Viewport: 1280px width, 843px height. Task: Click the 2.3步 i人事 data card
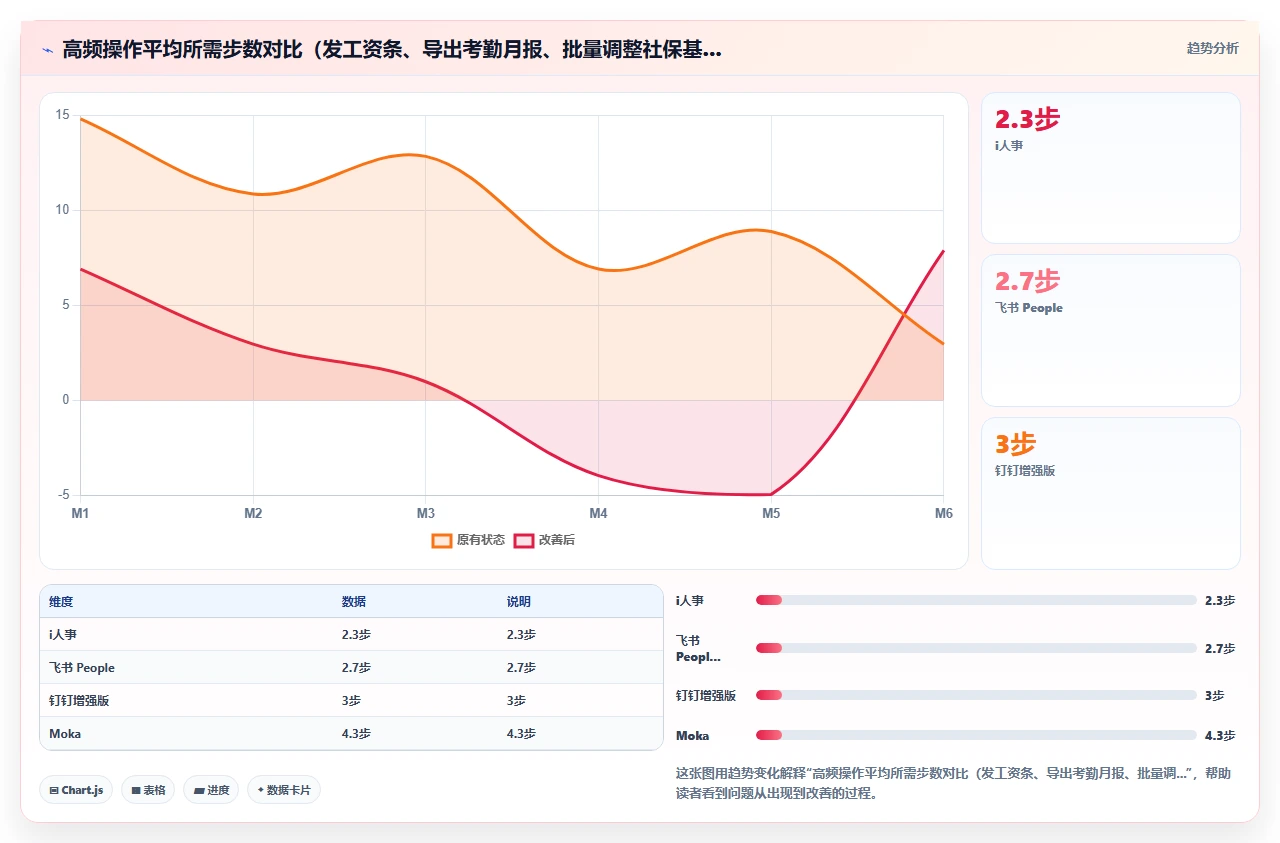point(1111,168)
